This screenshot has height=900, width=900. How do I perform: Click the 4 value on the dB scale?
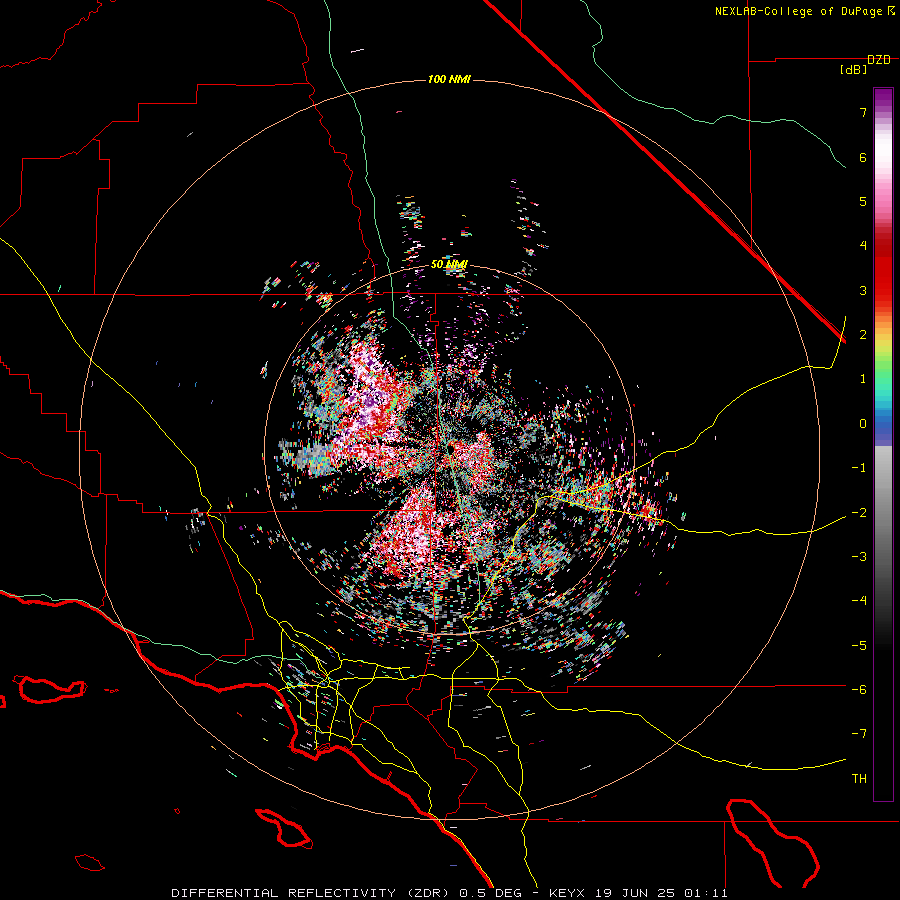[863, 246]
